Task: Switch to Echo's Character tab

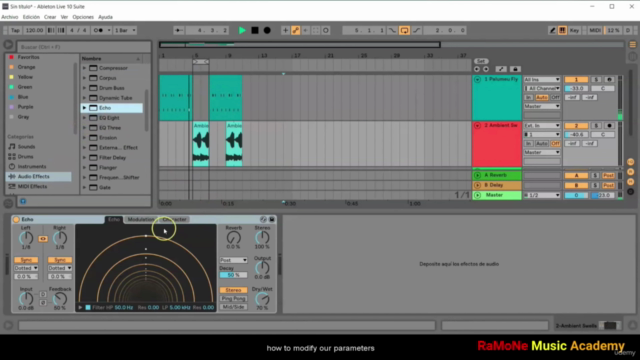Action: 174,220
